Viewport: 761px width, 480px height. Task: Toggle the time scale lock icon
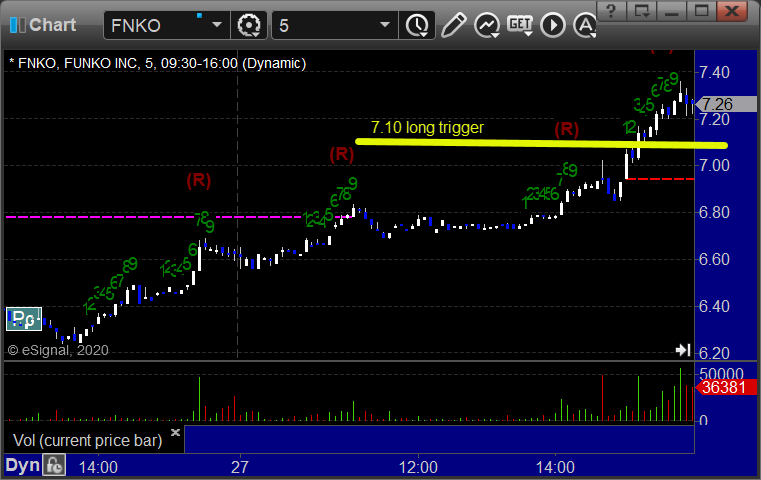(x=54, y=465)
